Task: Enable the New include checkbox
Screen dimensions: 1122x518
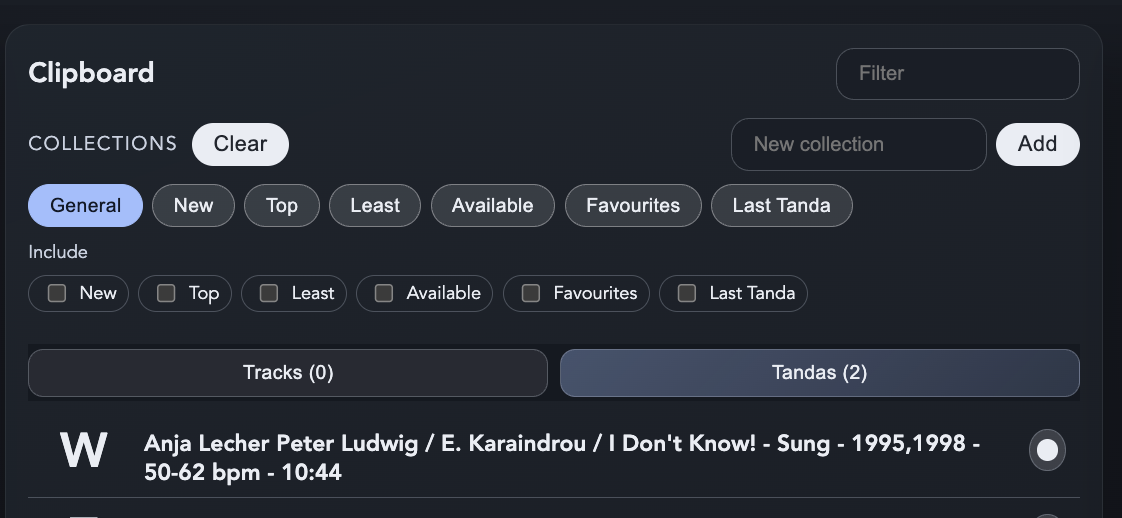Action: [x=57, y=293]
